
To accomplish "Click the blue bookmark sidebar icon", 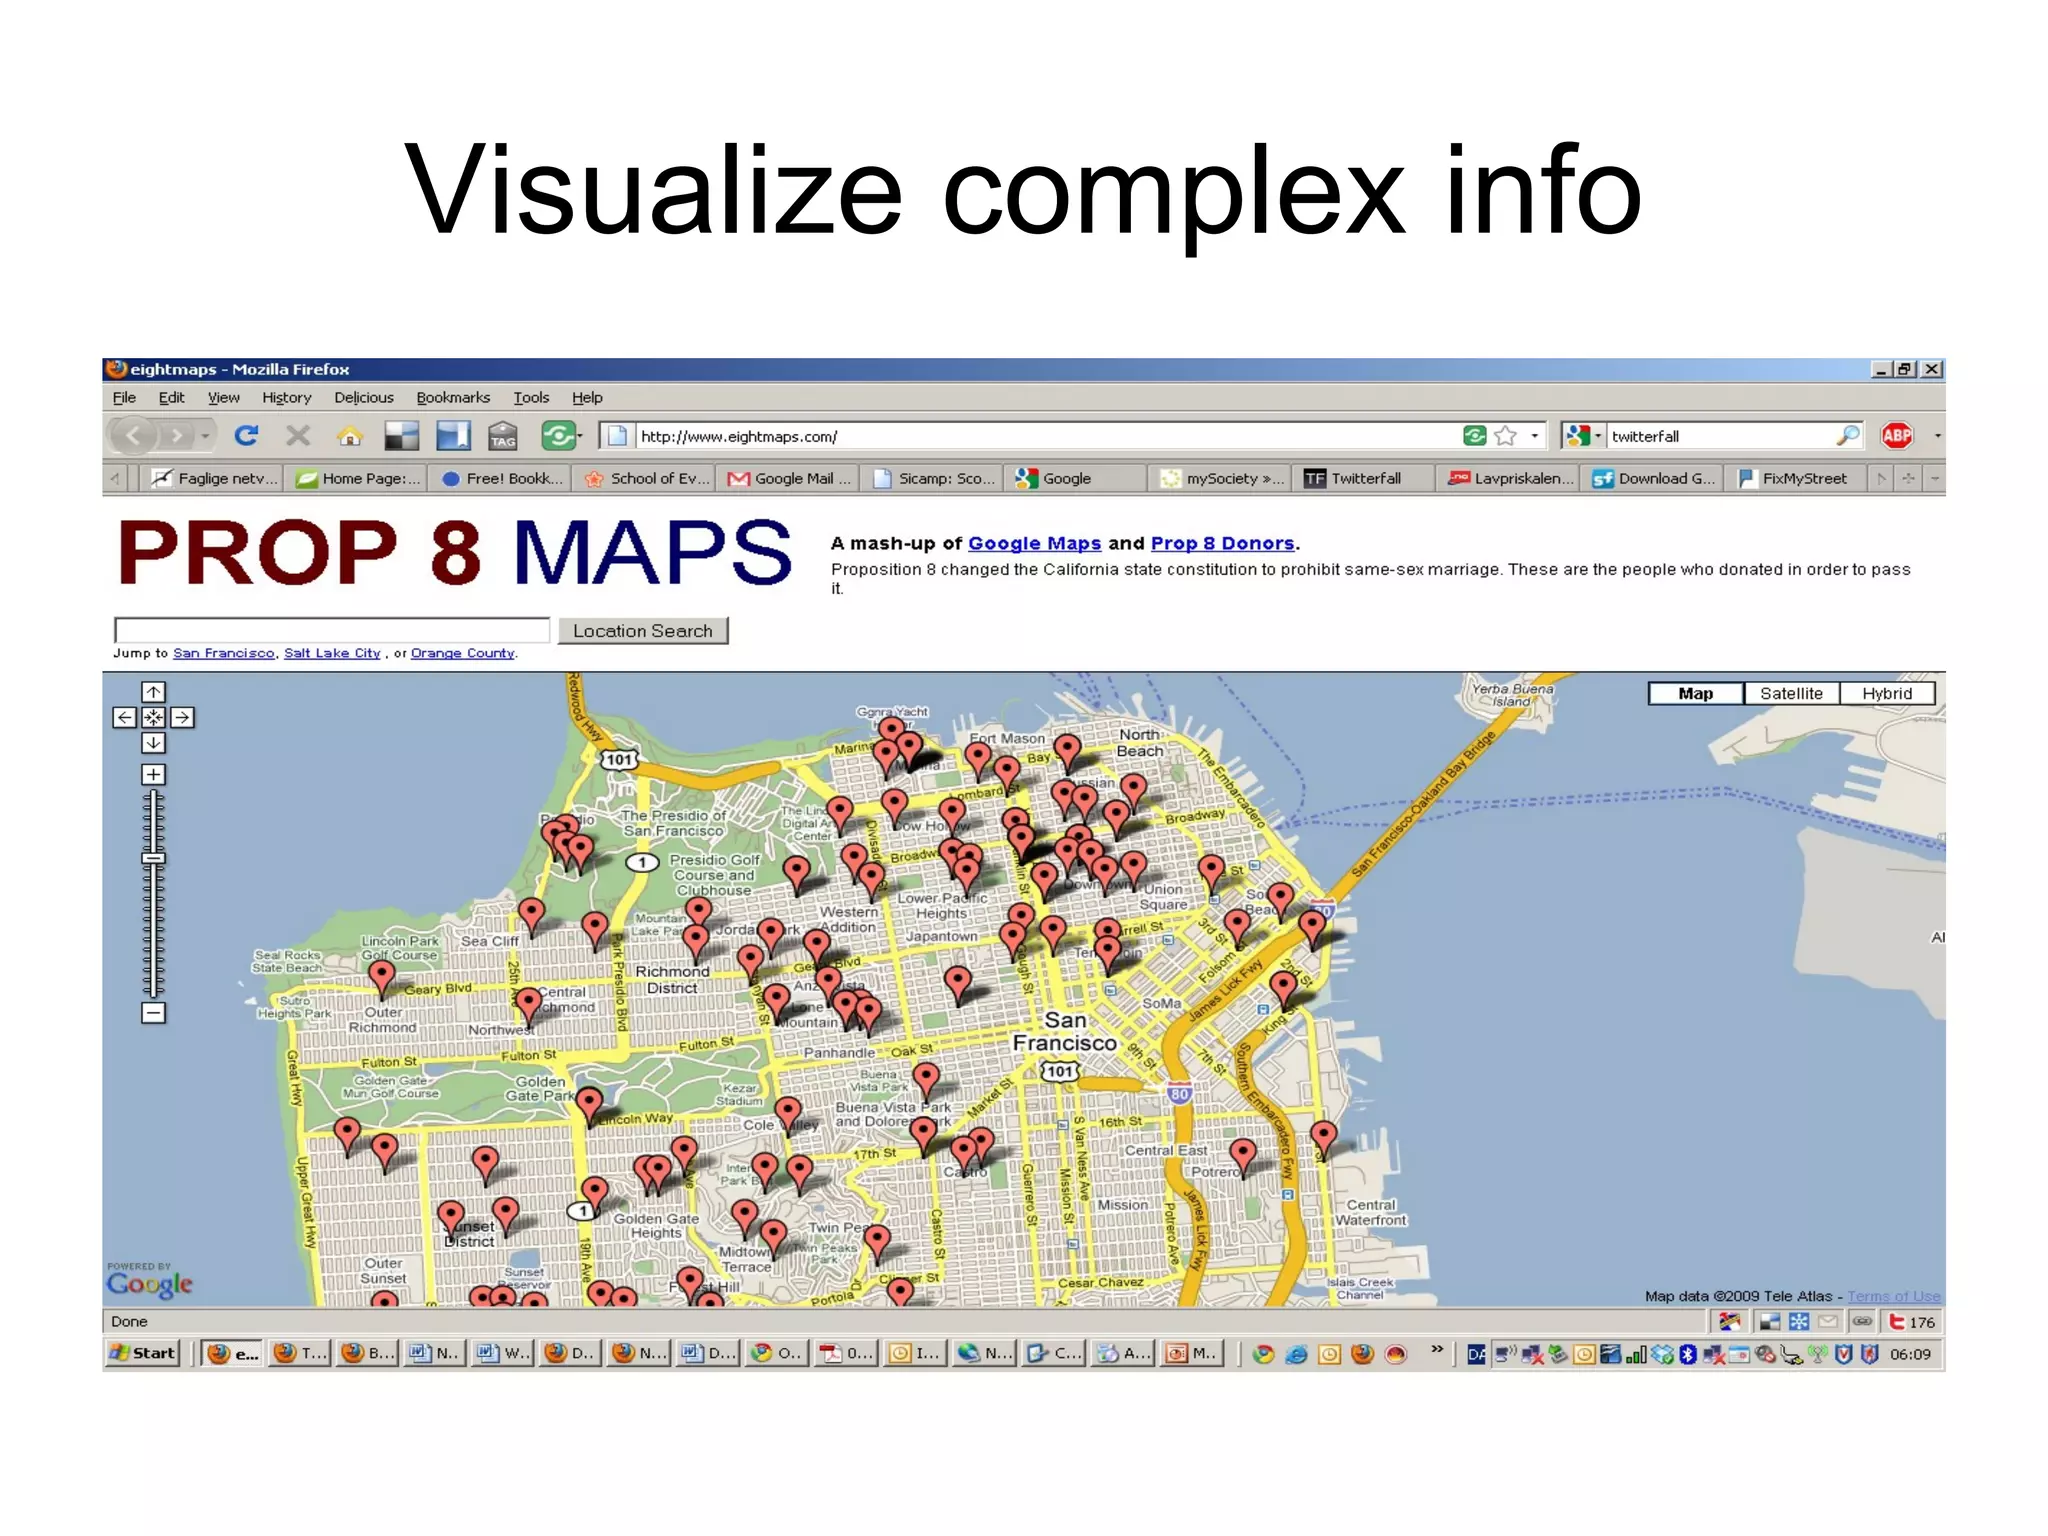I will pyautogui.click(x=453, y=436).
